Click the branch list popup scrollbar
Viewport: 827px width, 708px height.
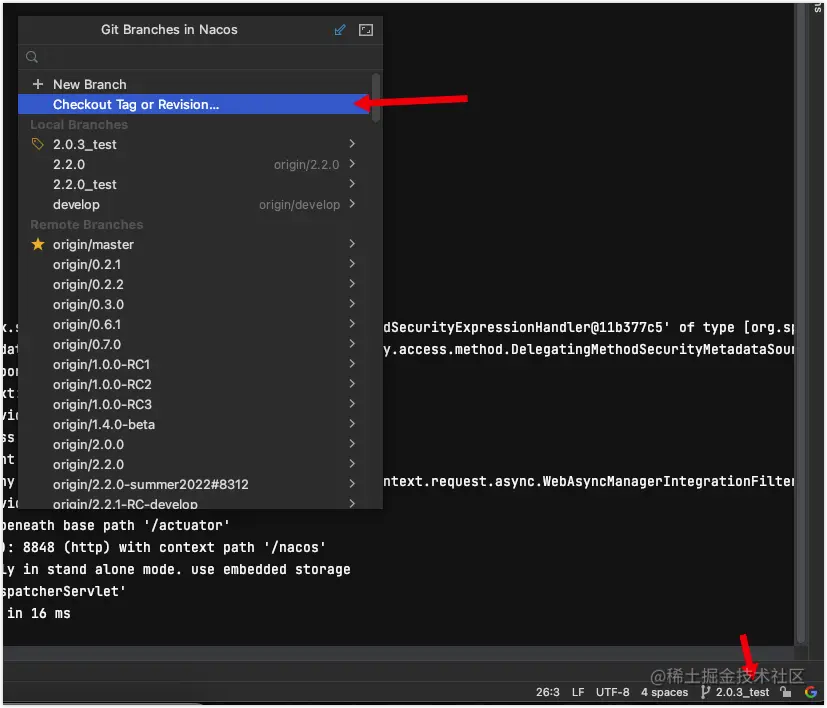(376, 98)
